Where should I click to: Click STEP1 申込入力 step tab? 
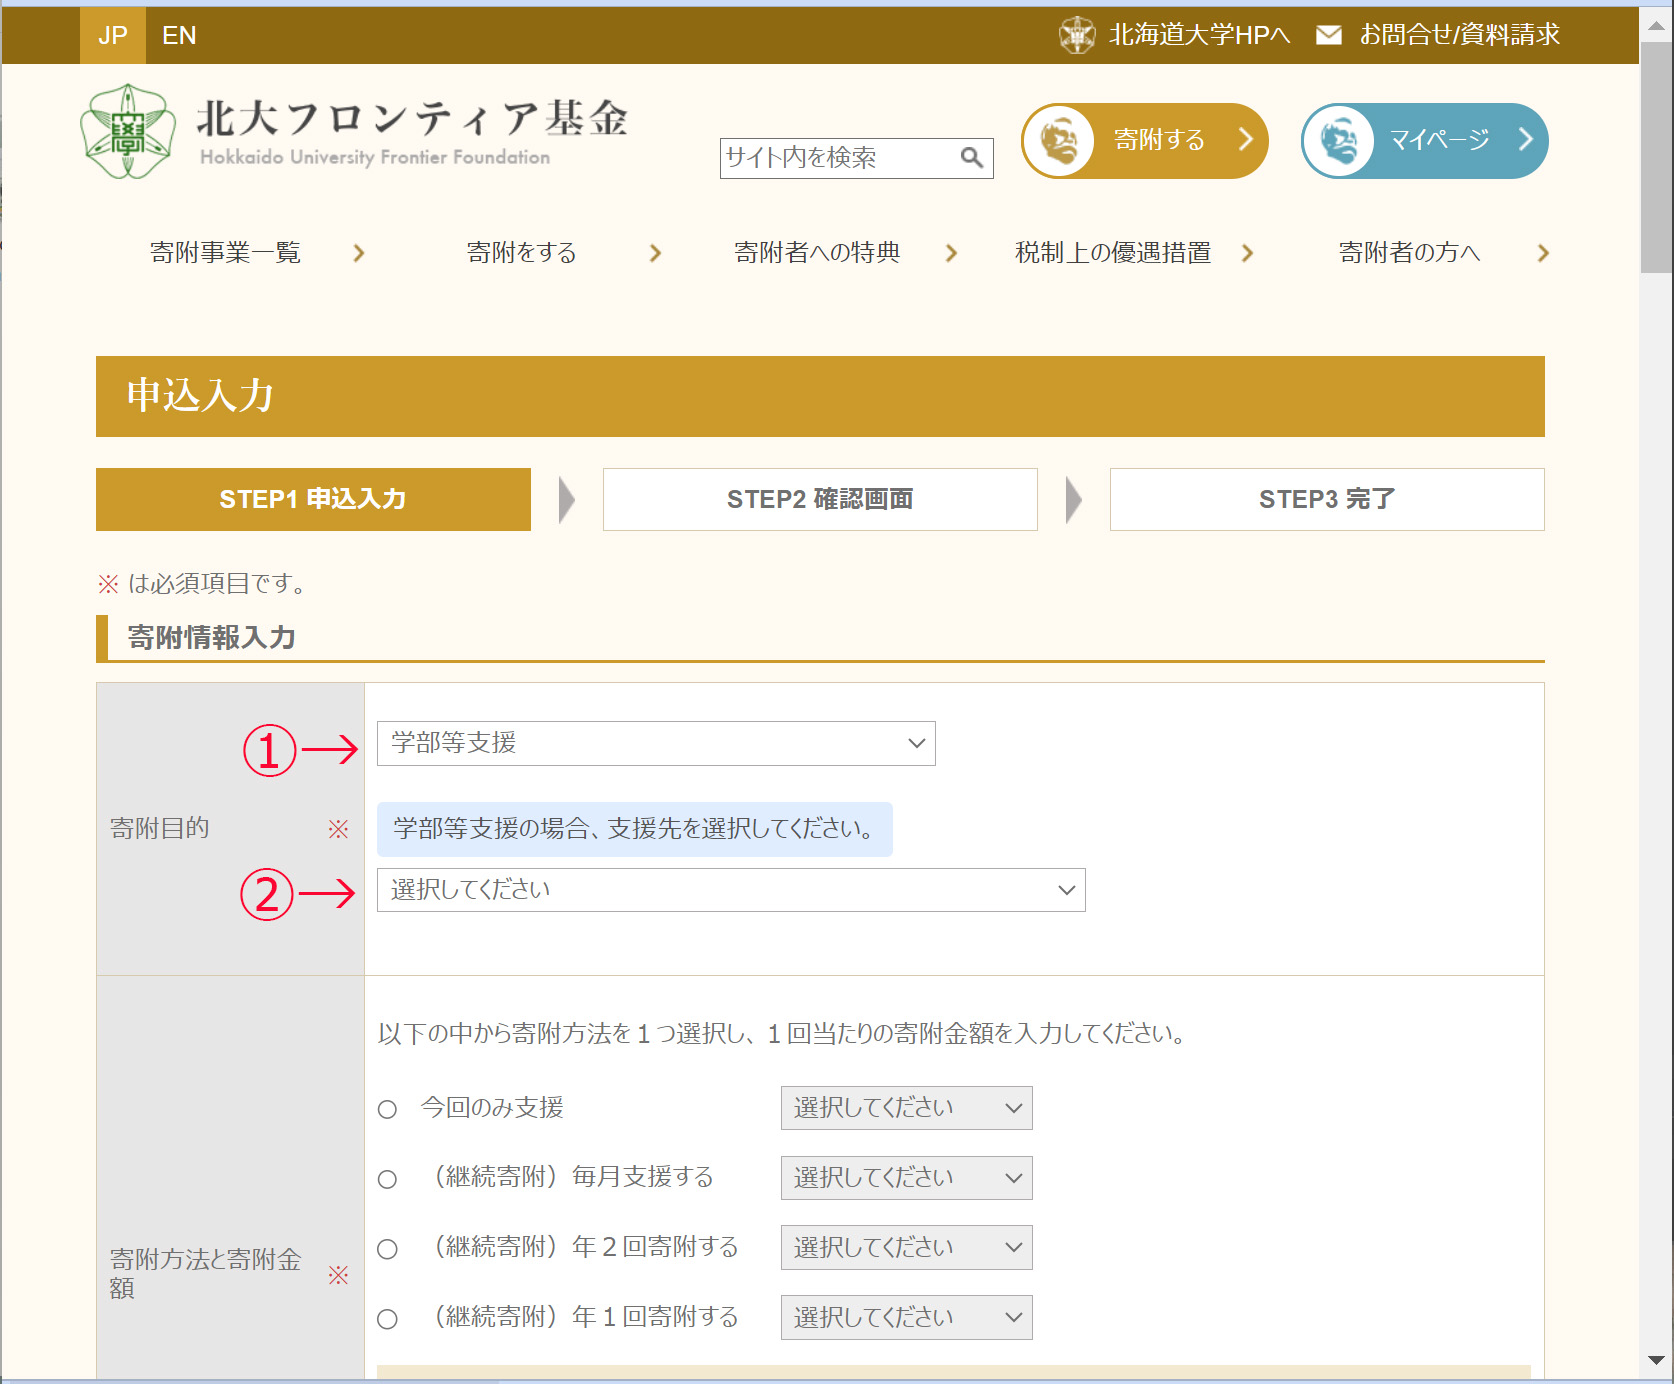313,499
